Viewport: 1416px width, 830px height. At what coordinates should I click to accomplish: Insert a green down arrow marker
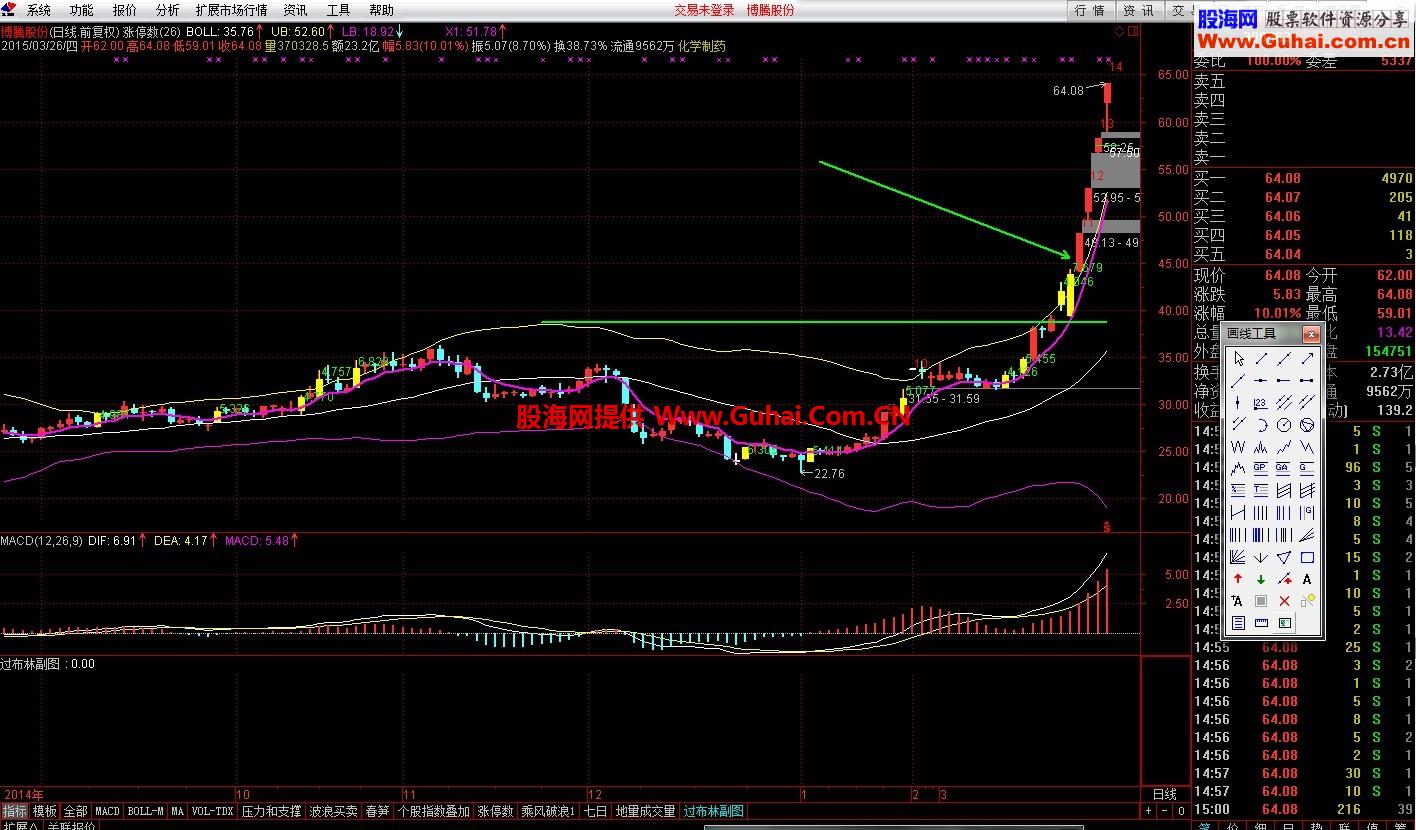click(x=1262, y=579)
